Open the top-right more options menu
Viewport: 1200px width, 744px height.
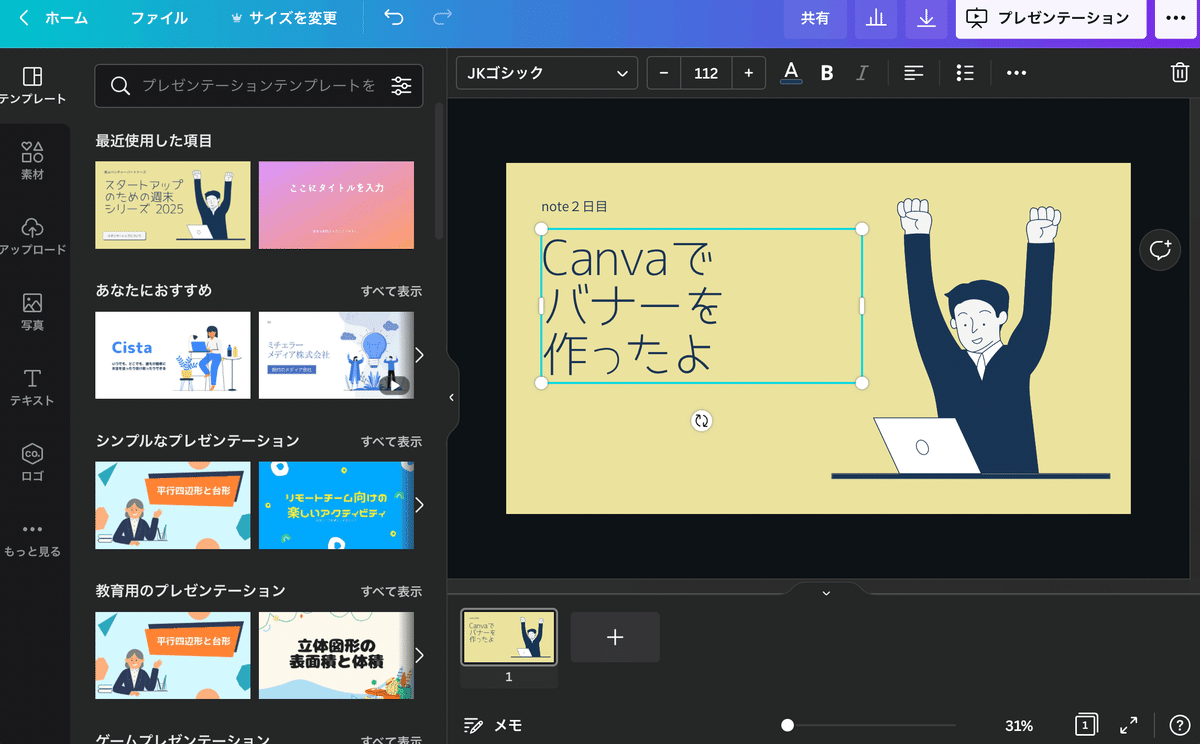point(1175,18)
